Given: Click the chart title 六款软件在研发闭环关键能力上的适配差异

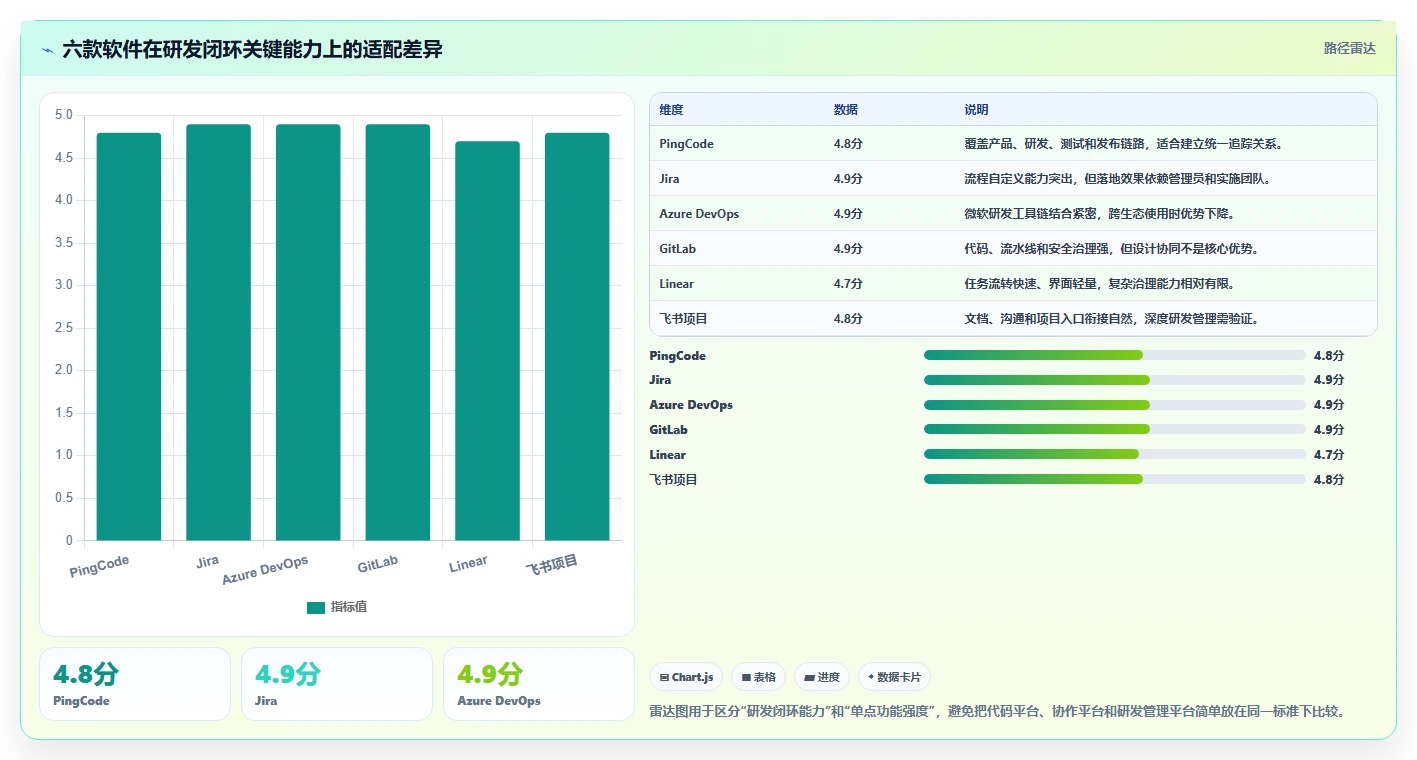Looking at the screenshot, I should [x=252, y=49].
